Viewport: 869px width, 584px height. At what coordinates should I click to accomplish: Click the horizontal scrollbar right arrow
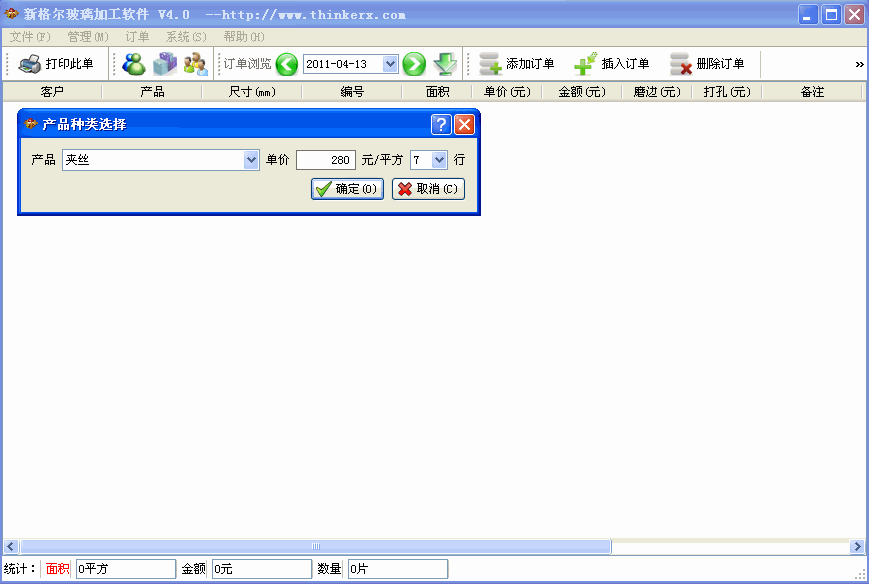coord(857,546)
